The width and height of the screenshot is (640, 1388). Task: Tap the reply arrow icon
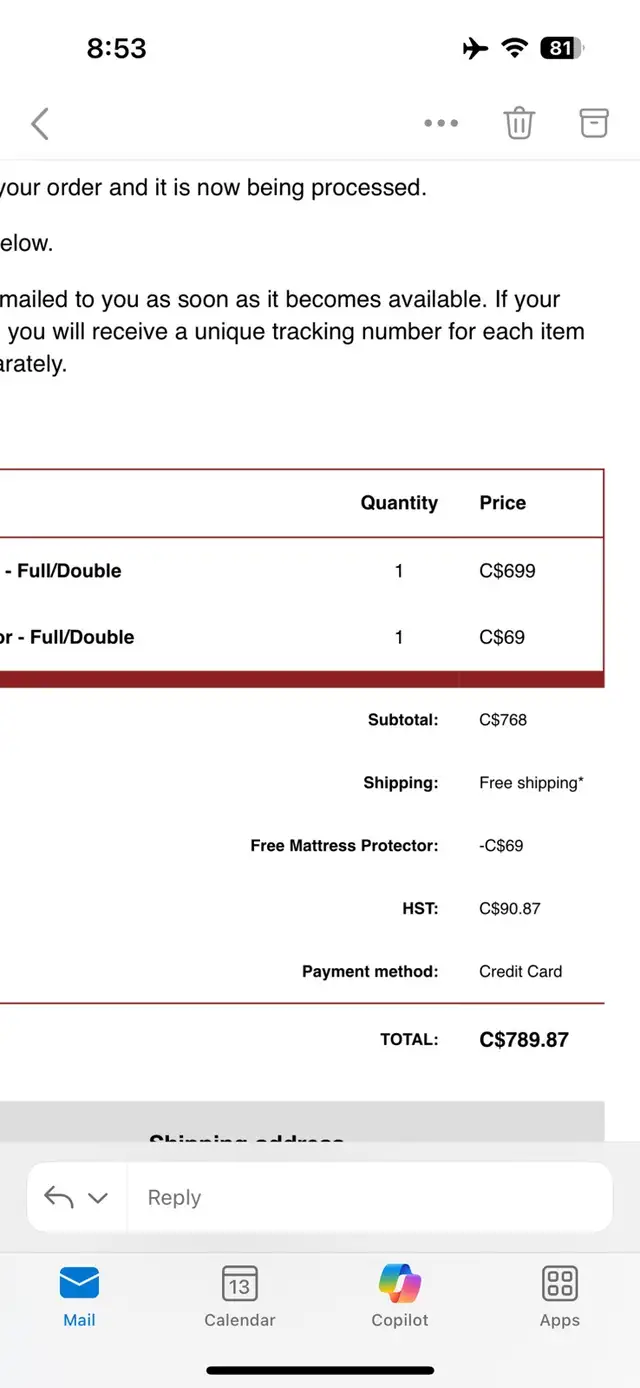click(59, 1197)
